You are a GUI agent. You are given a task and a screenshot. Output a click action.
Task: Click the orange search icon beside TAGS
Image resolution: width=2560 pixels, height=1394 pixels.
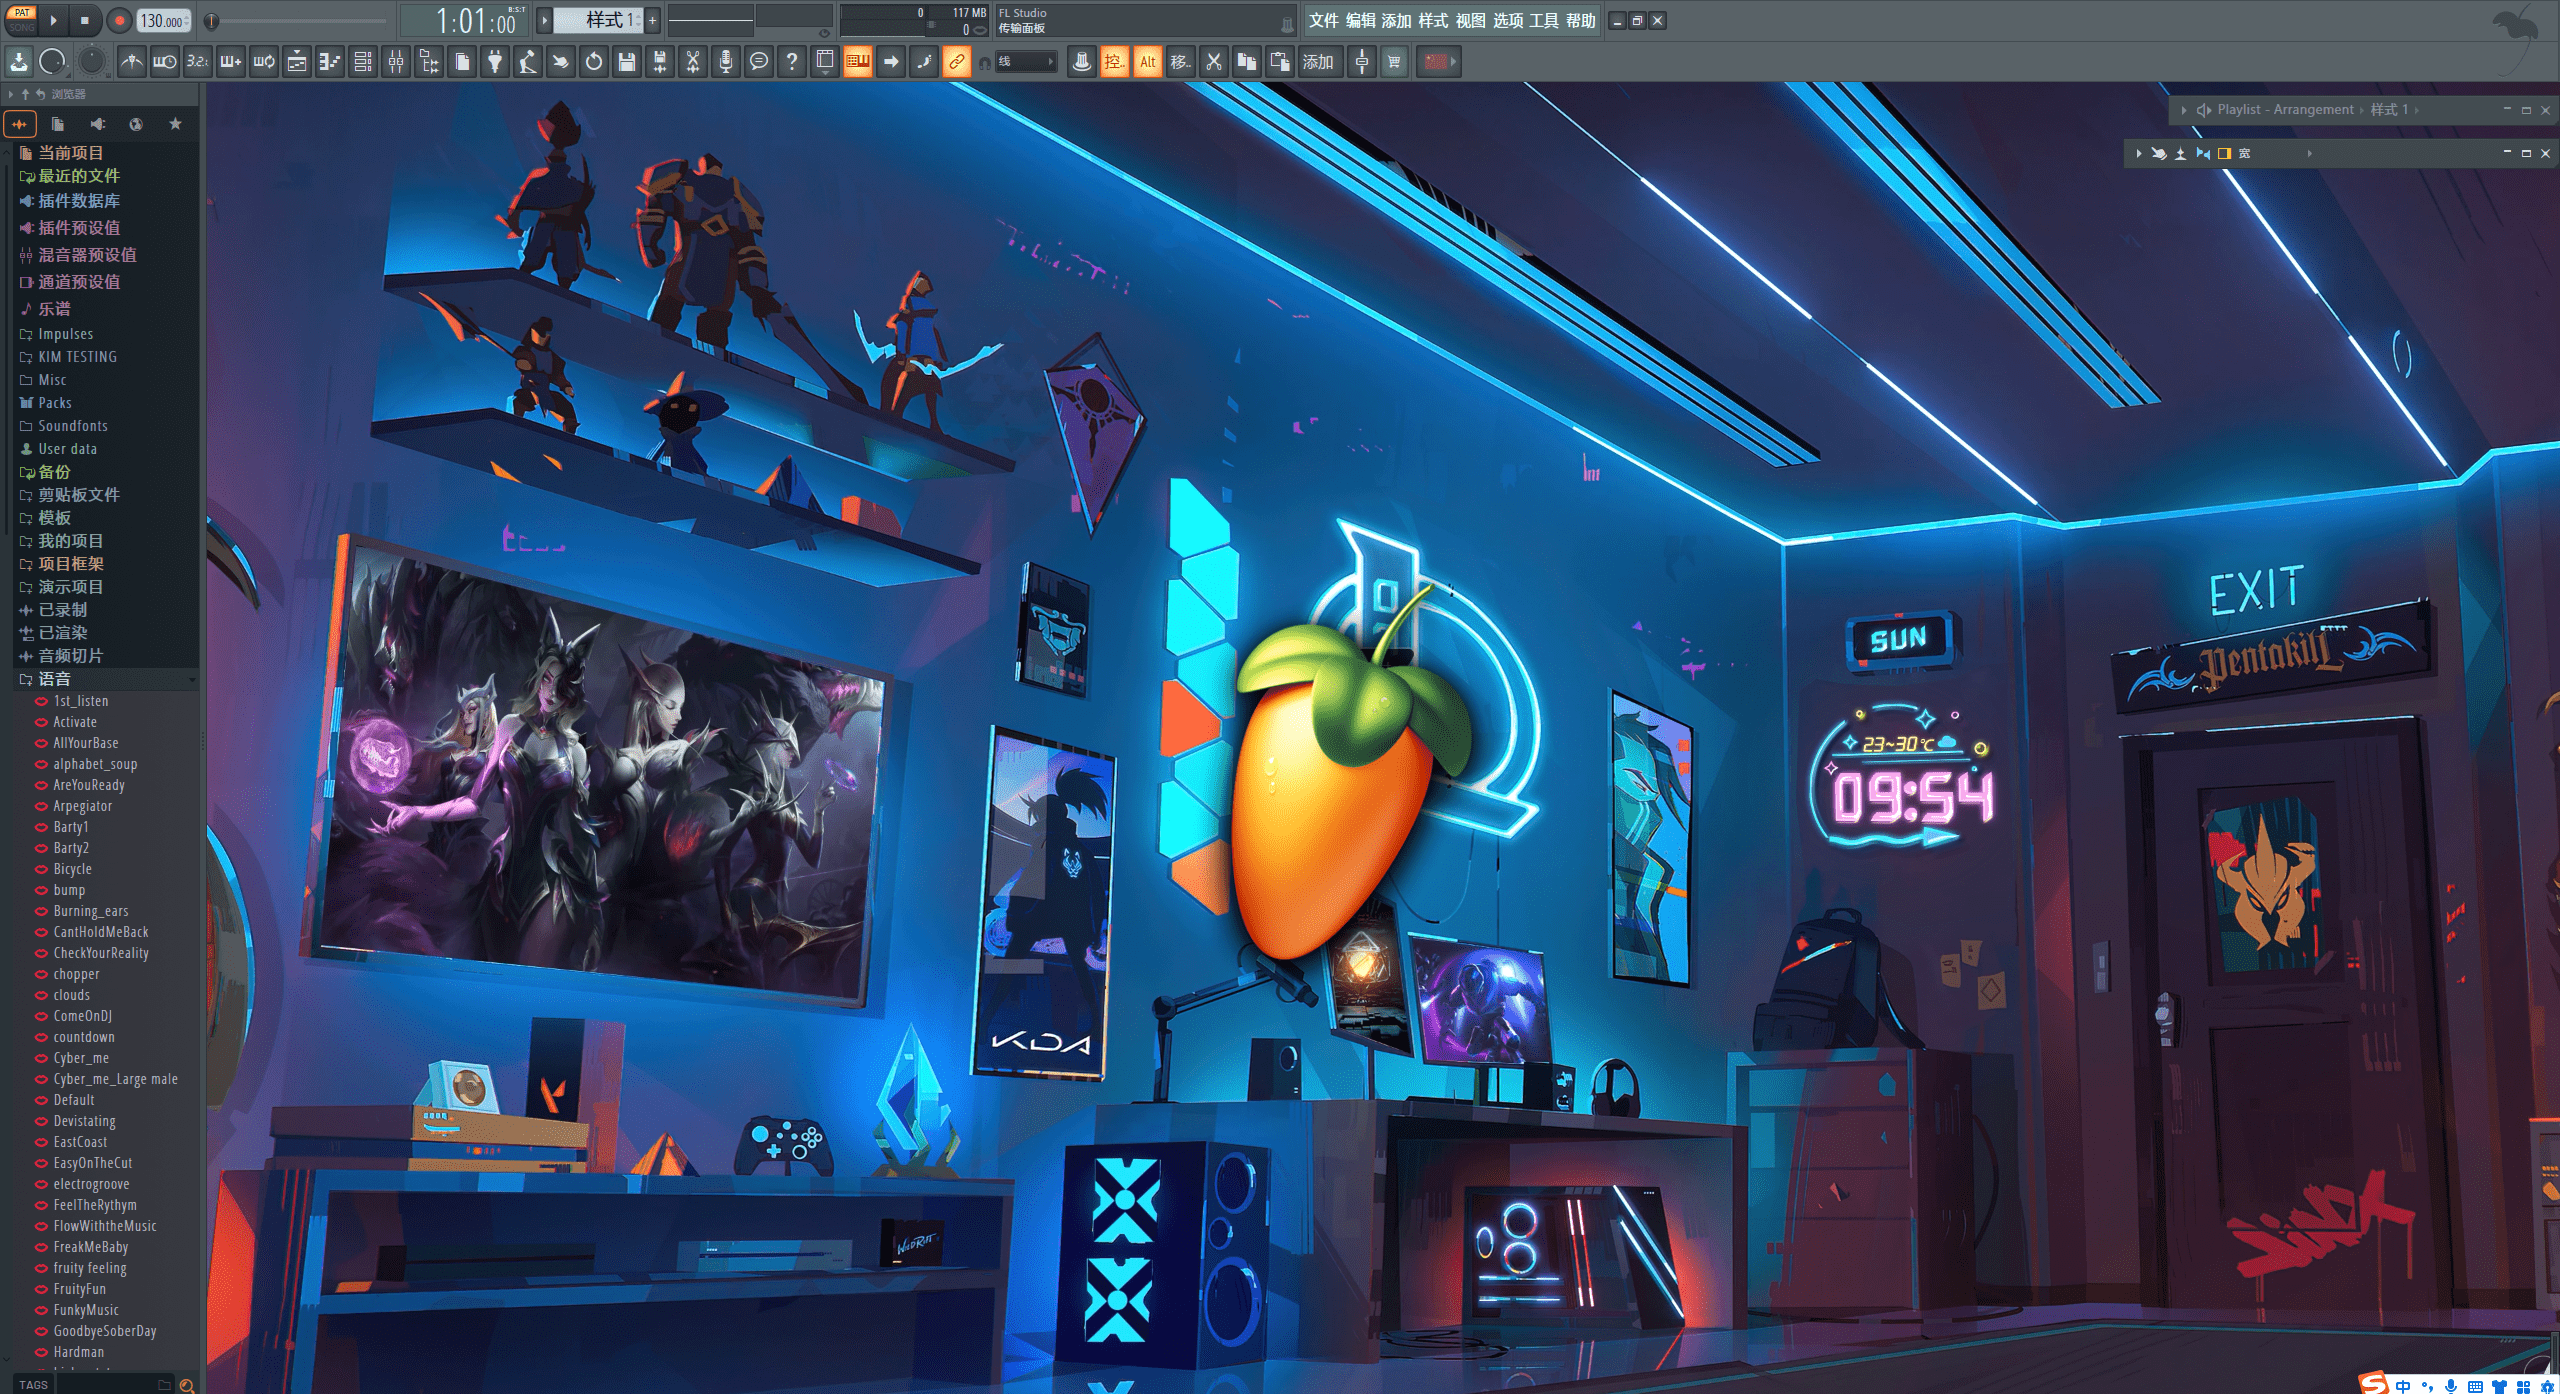[186, 1385]
